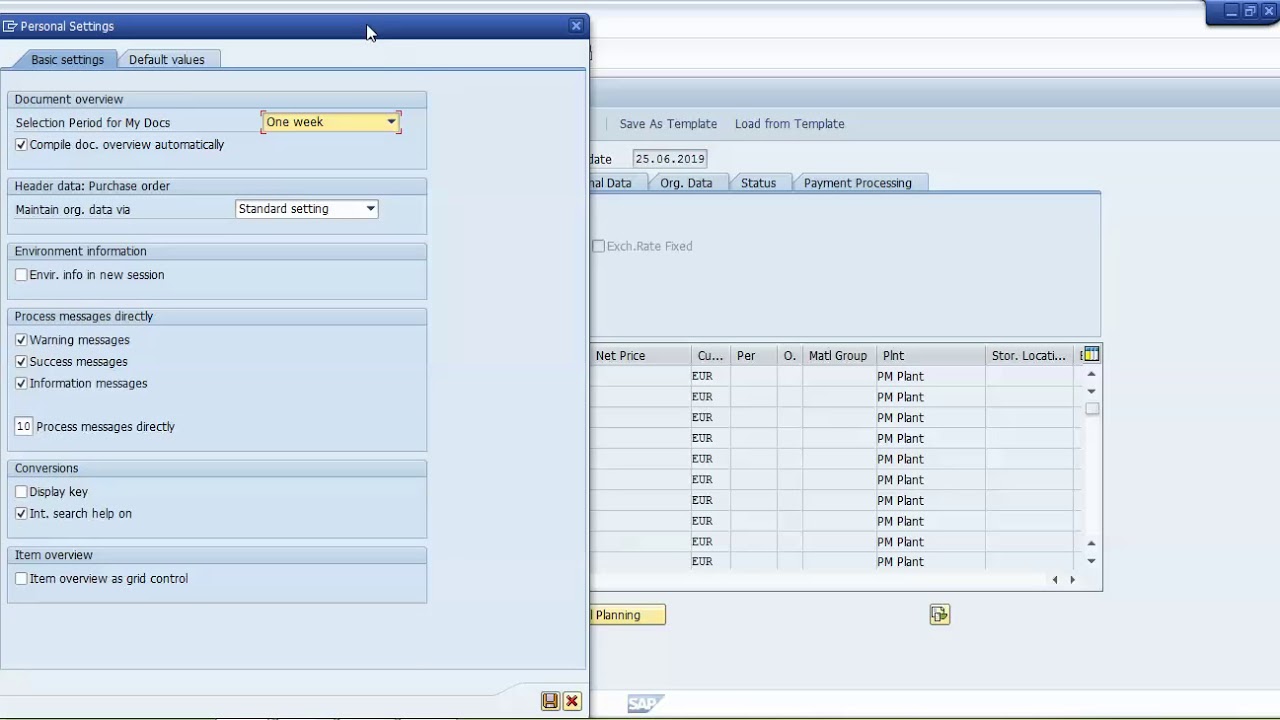This screenshot has height=720, width=1280.
Task: Click the Personal Settings title bar icon
Action: coord(10,26)
